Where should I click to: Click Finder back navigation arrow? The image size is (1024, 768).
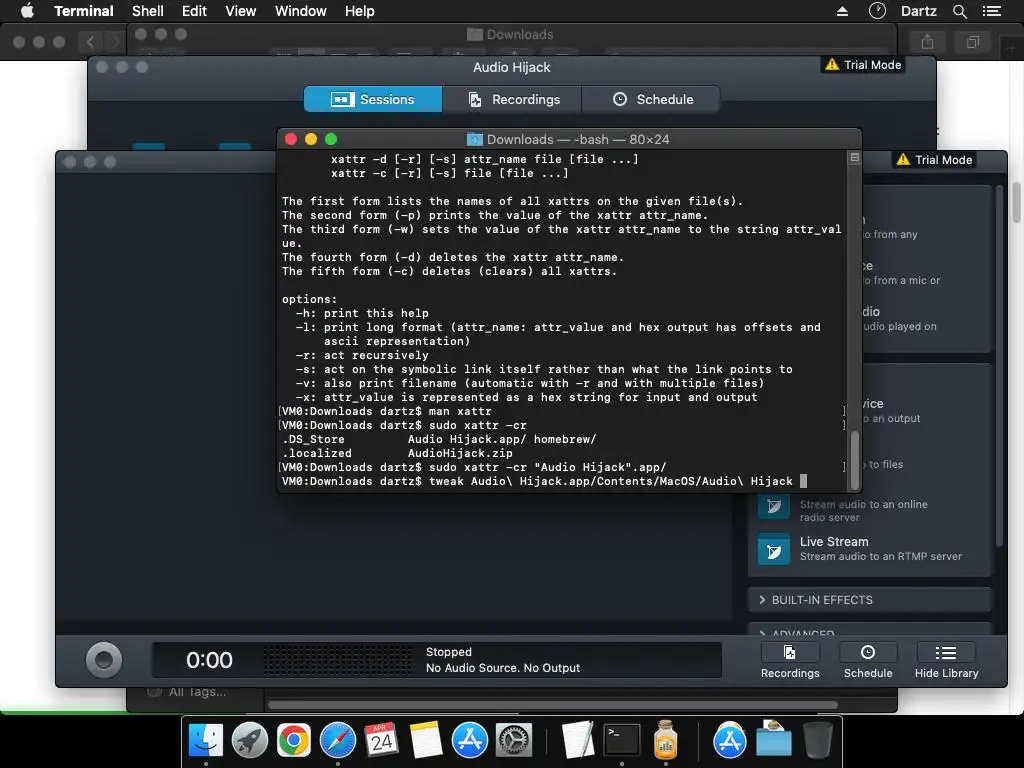point(91,42)
